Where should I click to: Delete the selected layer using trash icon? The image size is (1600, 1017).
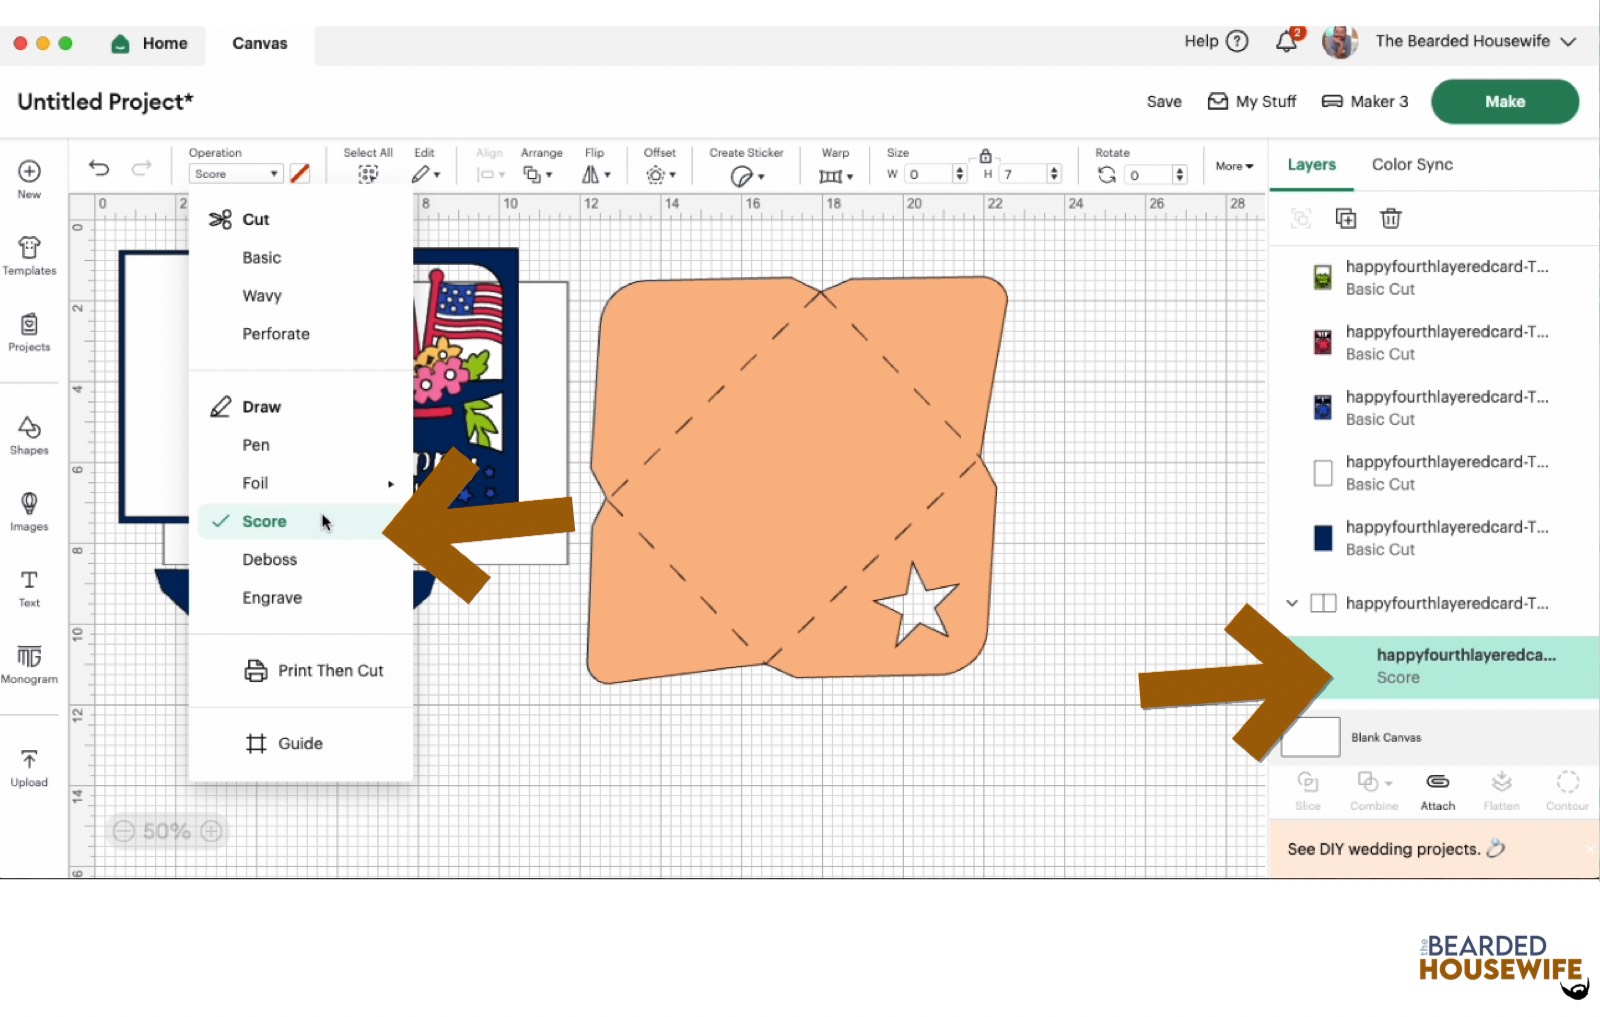click(1391, 218)
